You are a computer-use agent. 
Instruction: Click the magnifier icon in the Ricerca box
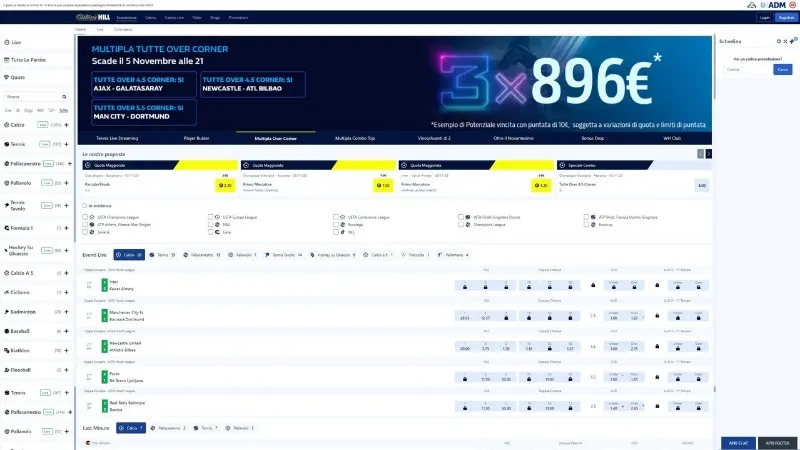(64, 96)
